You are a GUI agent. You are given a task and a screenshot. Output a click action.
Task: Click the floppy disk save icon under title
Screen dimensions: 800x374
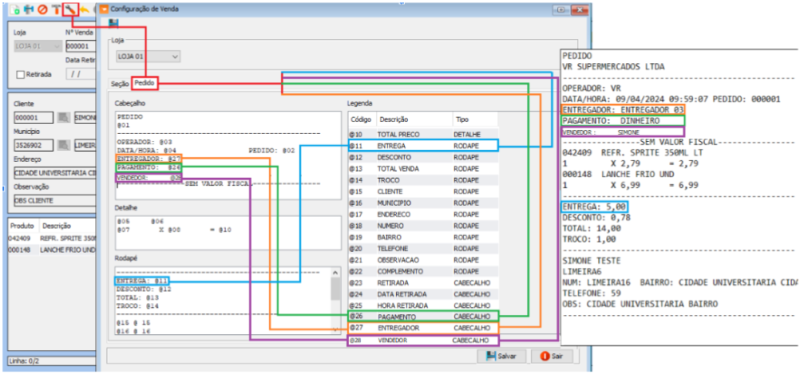114,23
